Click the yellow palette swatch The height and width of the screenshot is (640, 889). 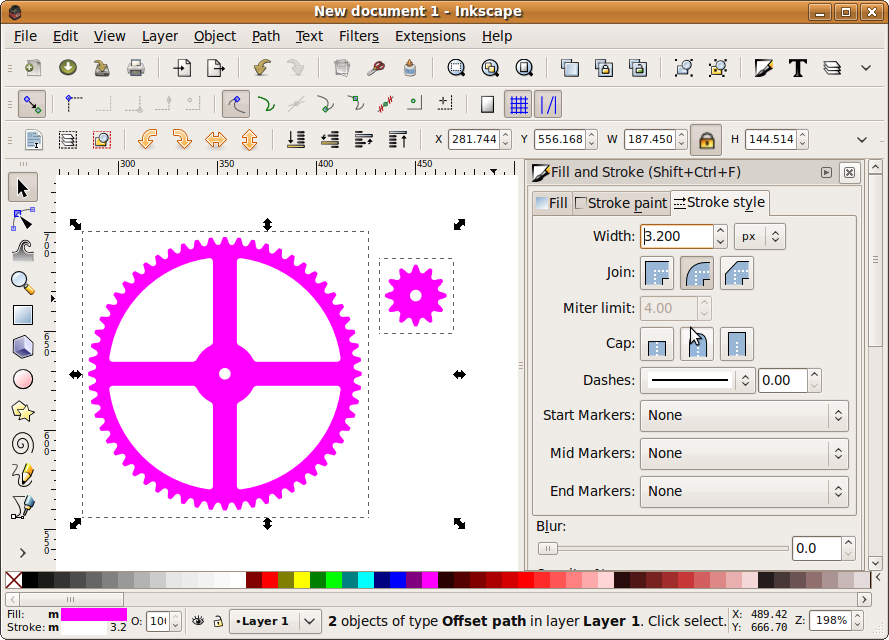[302, 580]
